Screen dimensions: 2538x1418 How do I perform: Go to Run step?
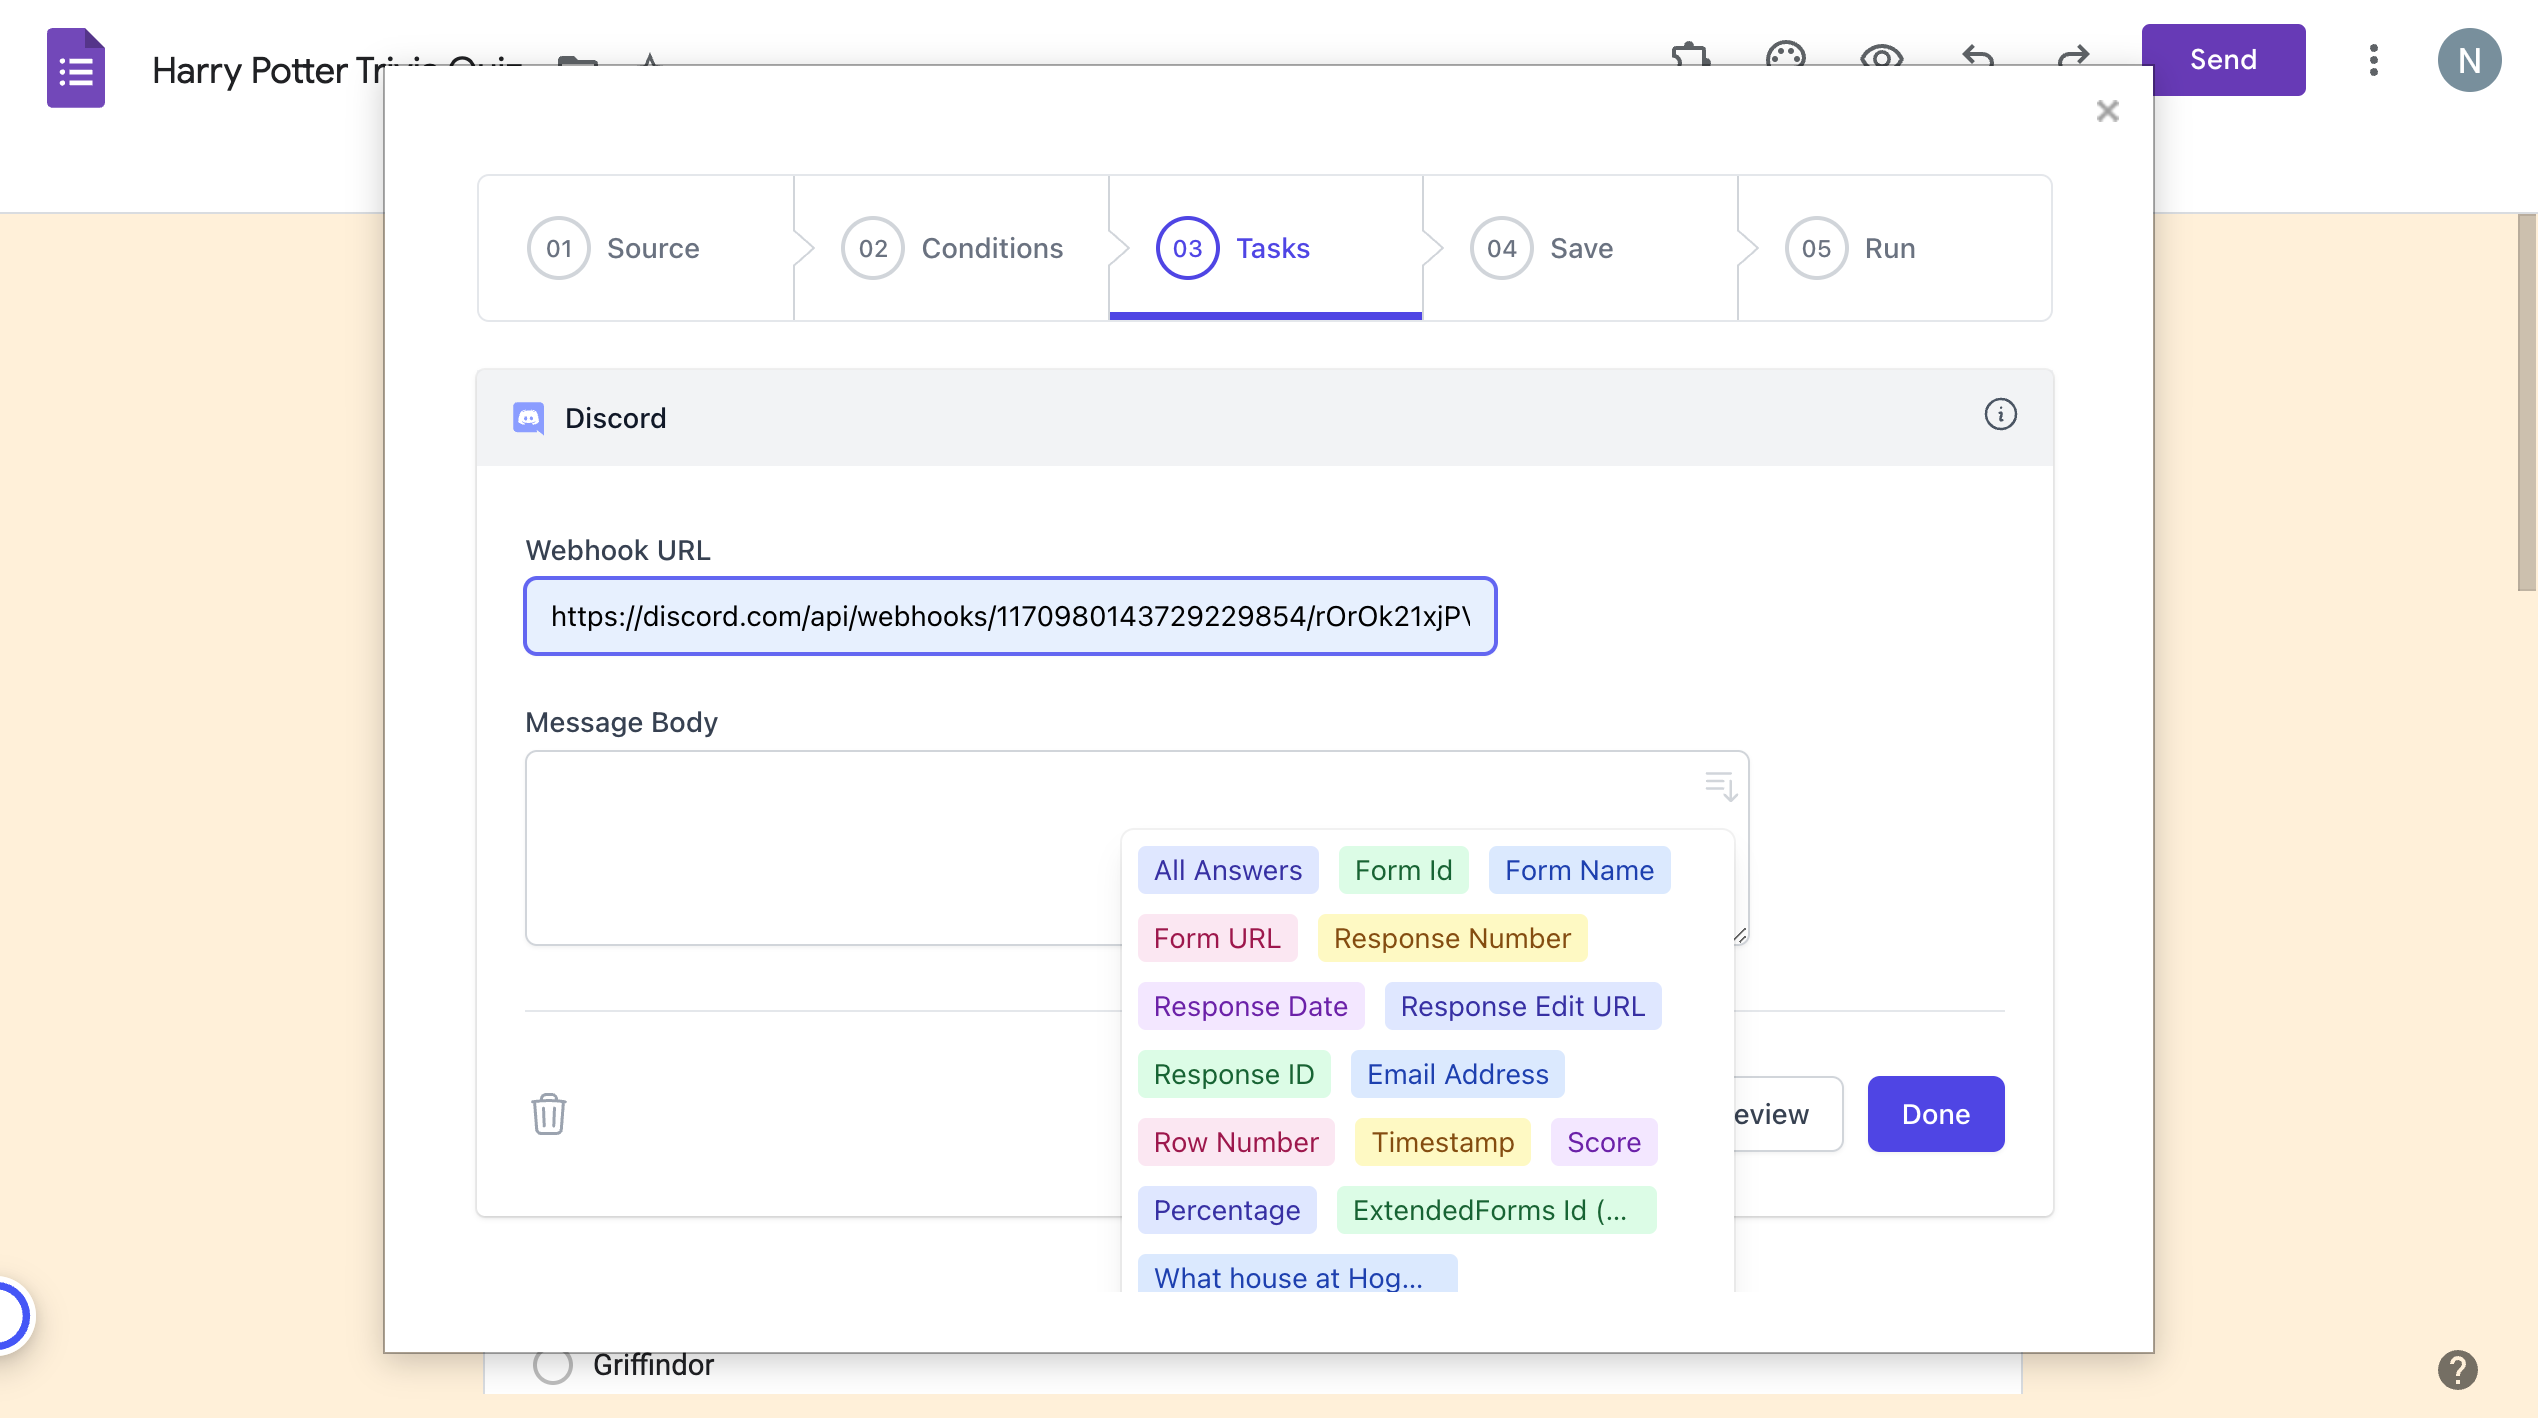coord(1894,248)
